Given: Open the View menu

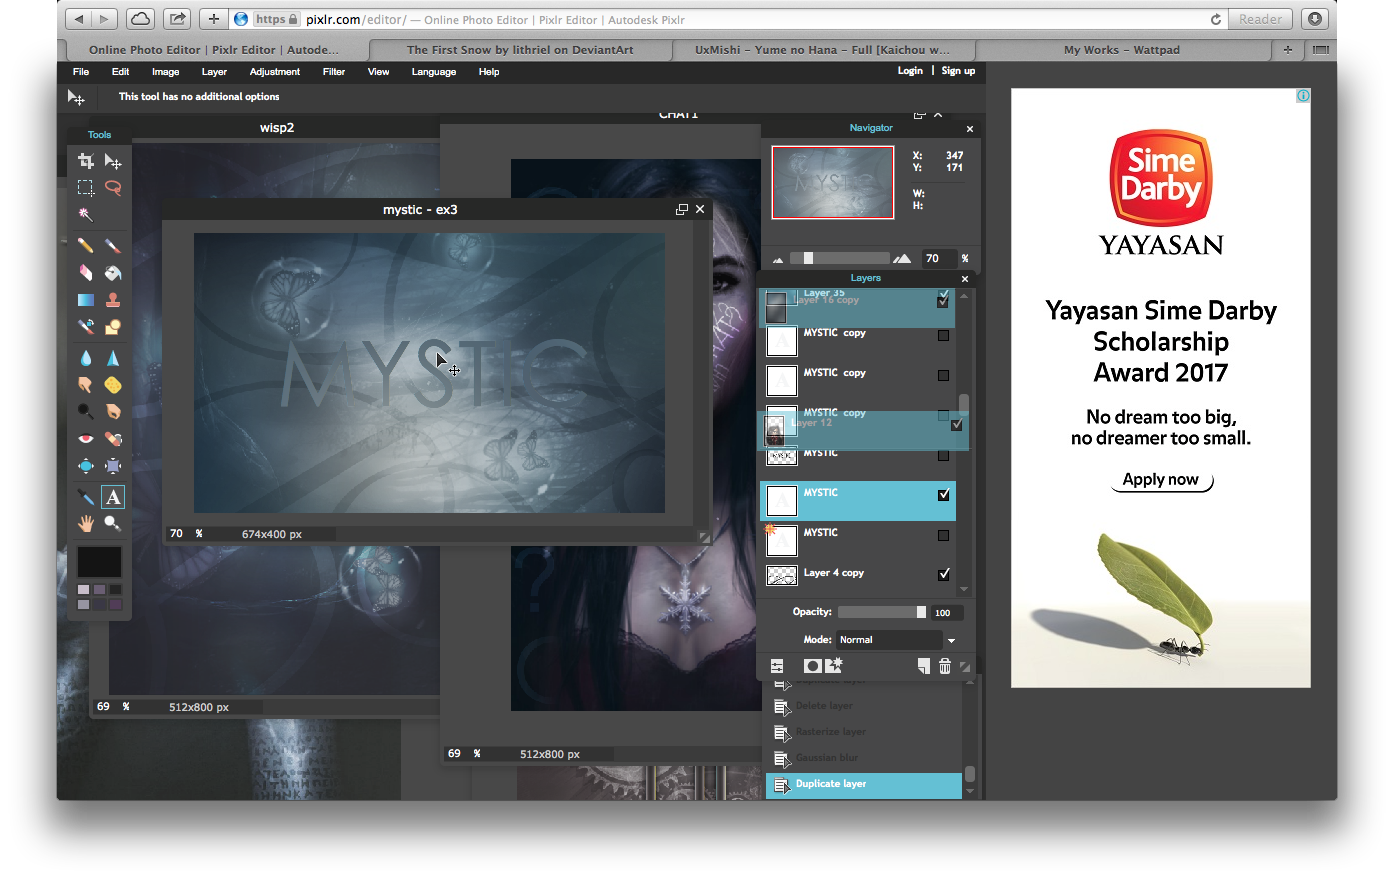Looking at the screenshot, I should pyautogui.click(x=378, y=72).
